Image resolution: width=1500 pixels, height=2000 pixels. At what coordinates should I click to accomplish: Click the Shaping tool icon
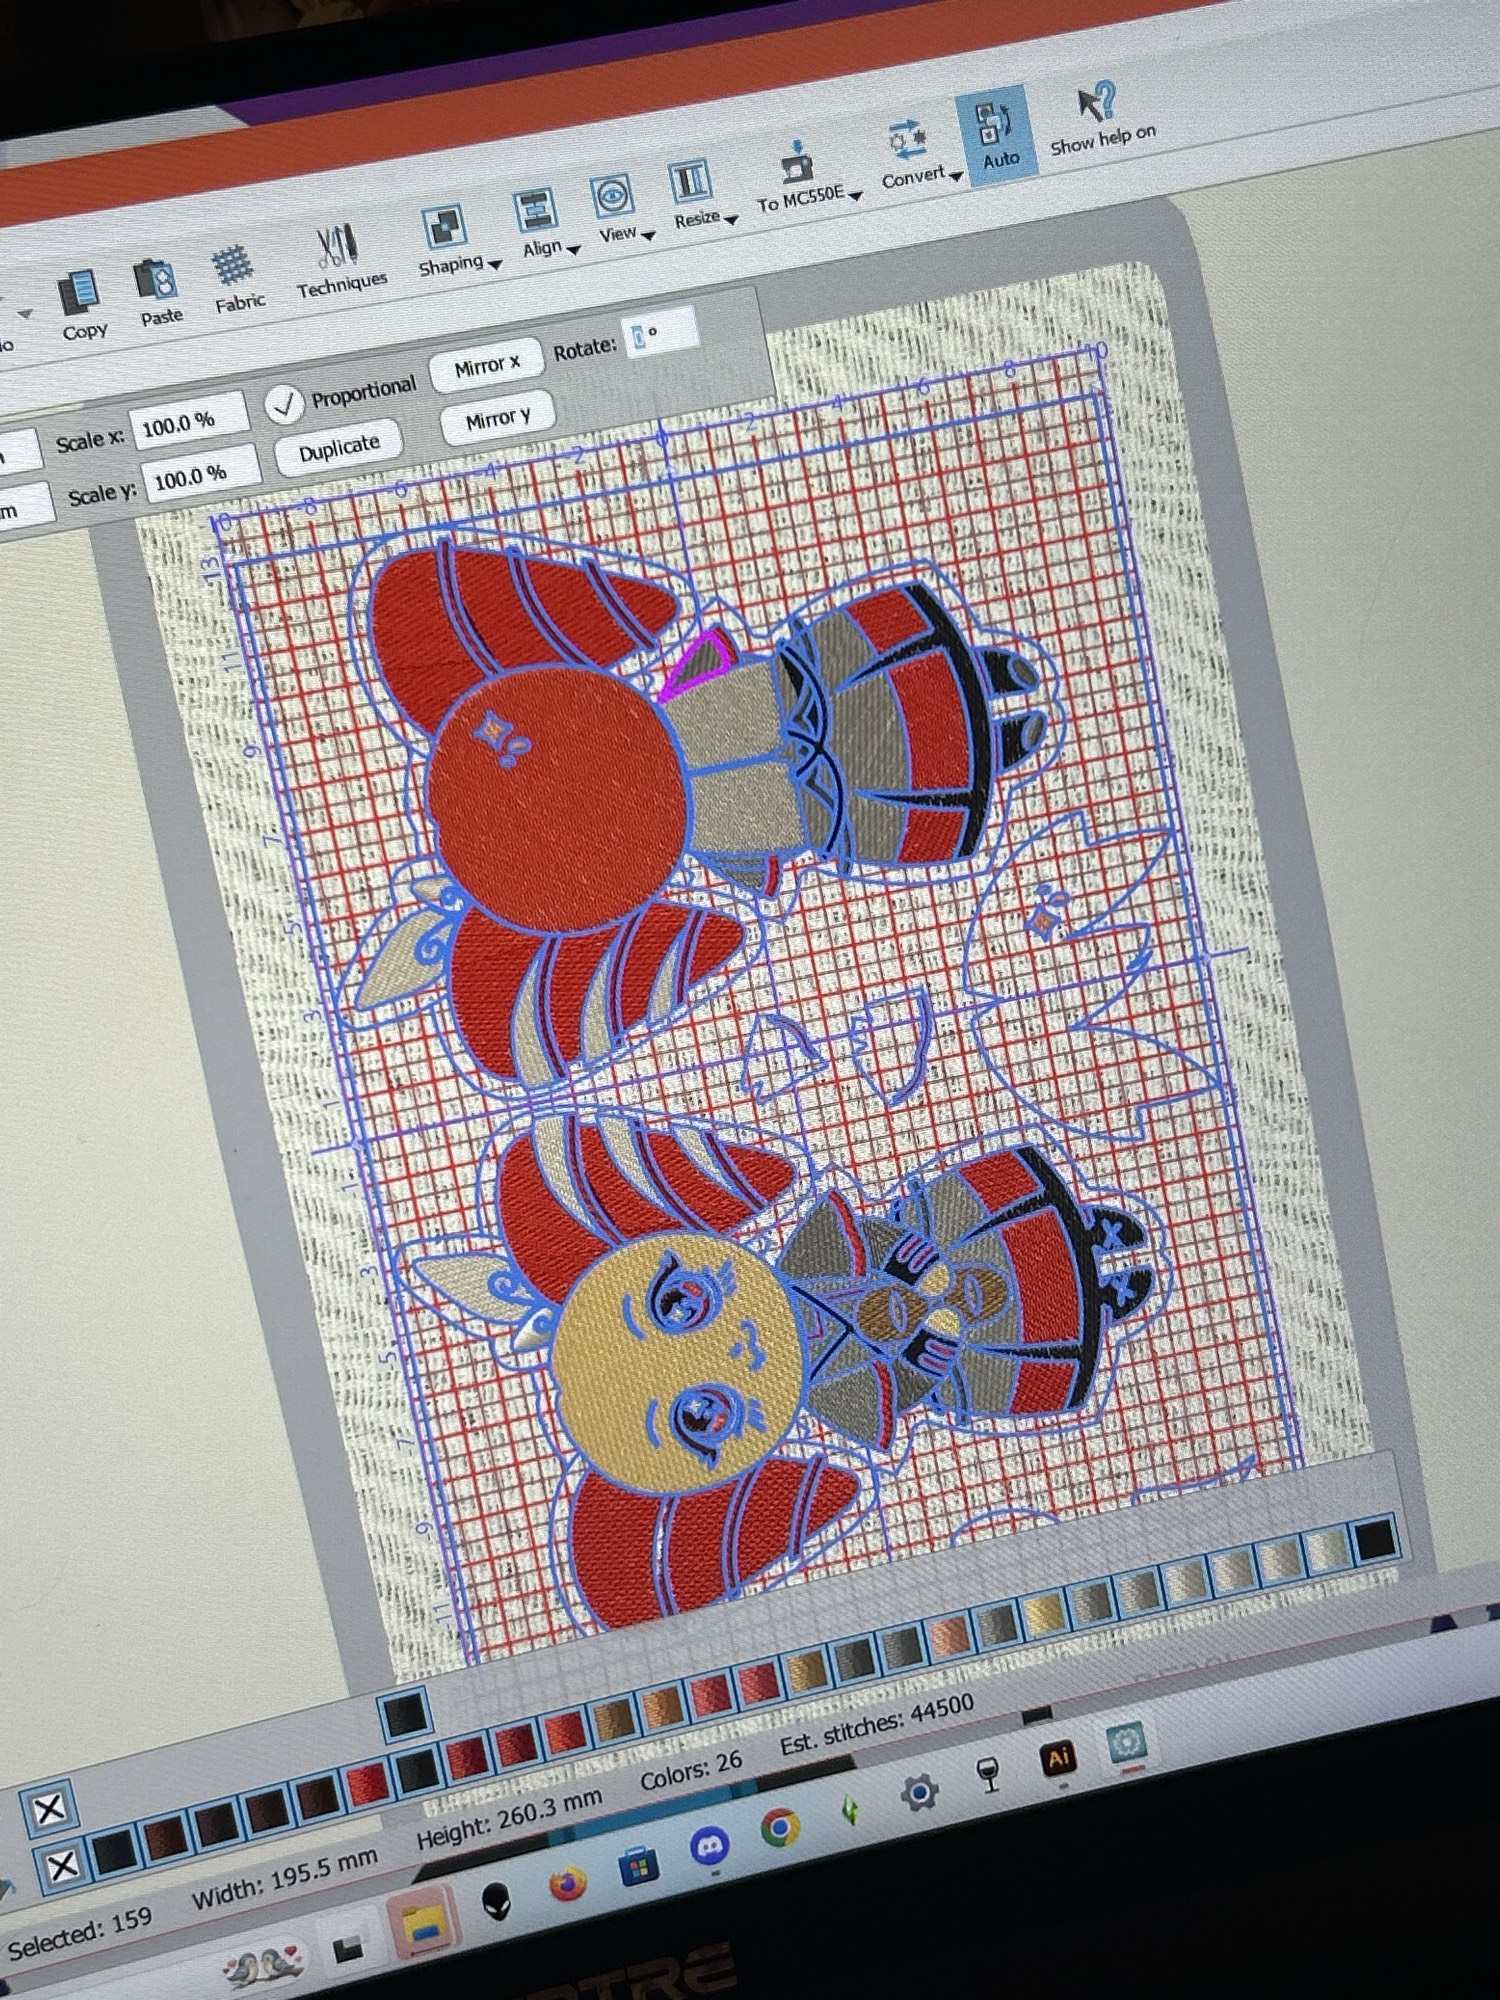443,227
